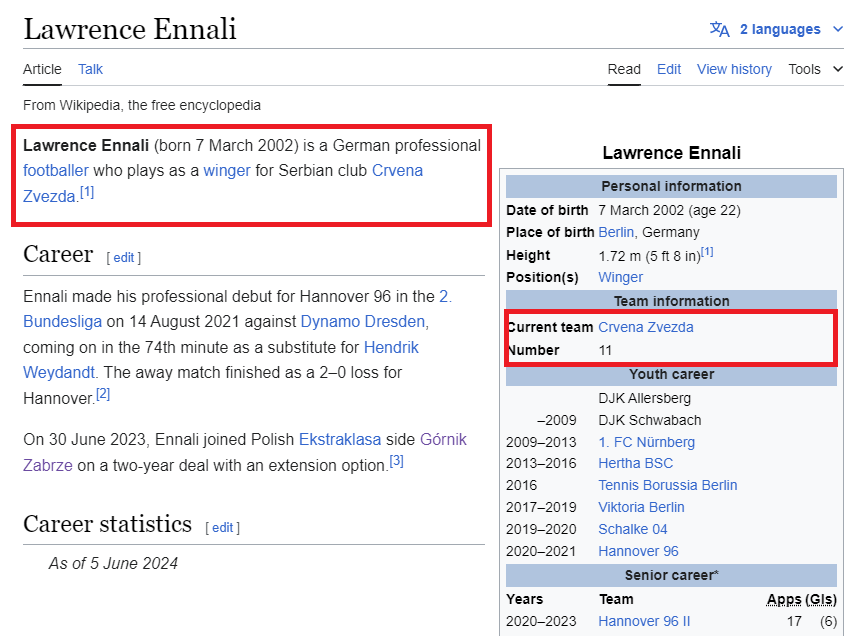The width and height of the screenshot is (848, 636).
Task: Click the DJK Schwabach youth team entry
Action: pyautogui.click(x=650, y=420)
